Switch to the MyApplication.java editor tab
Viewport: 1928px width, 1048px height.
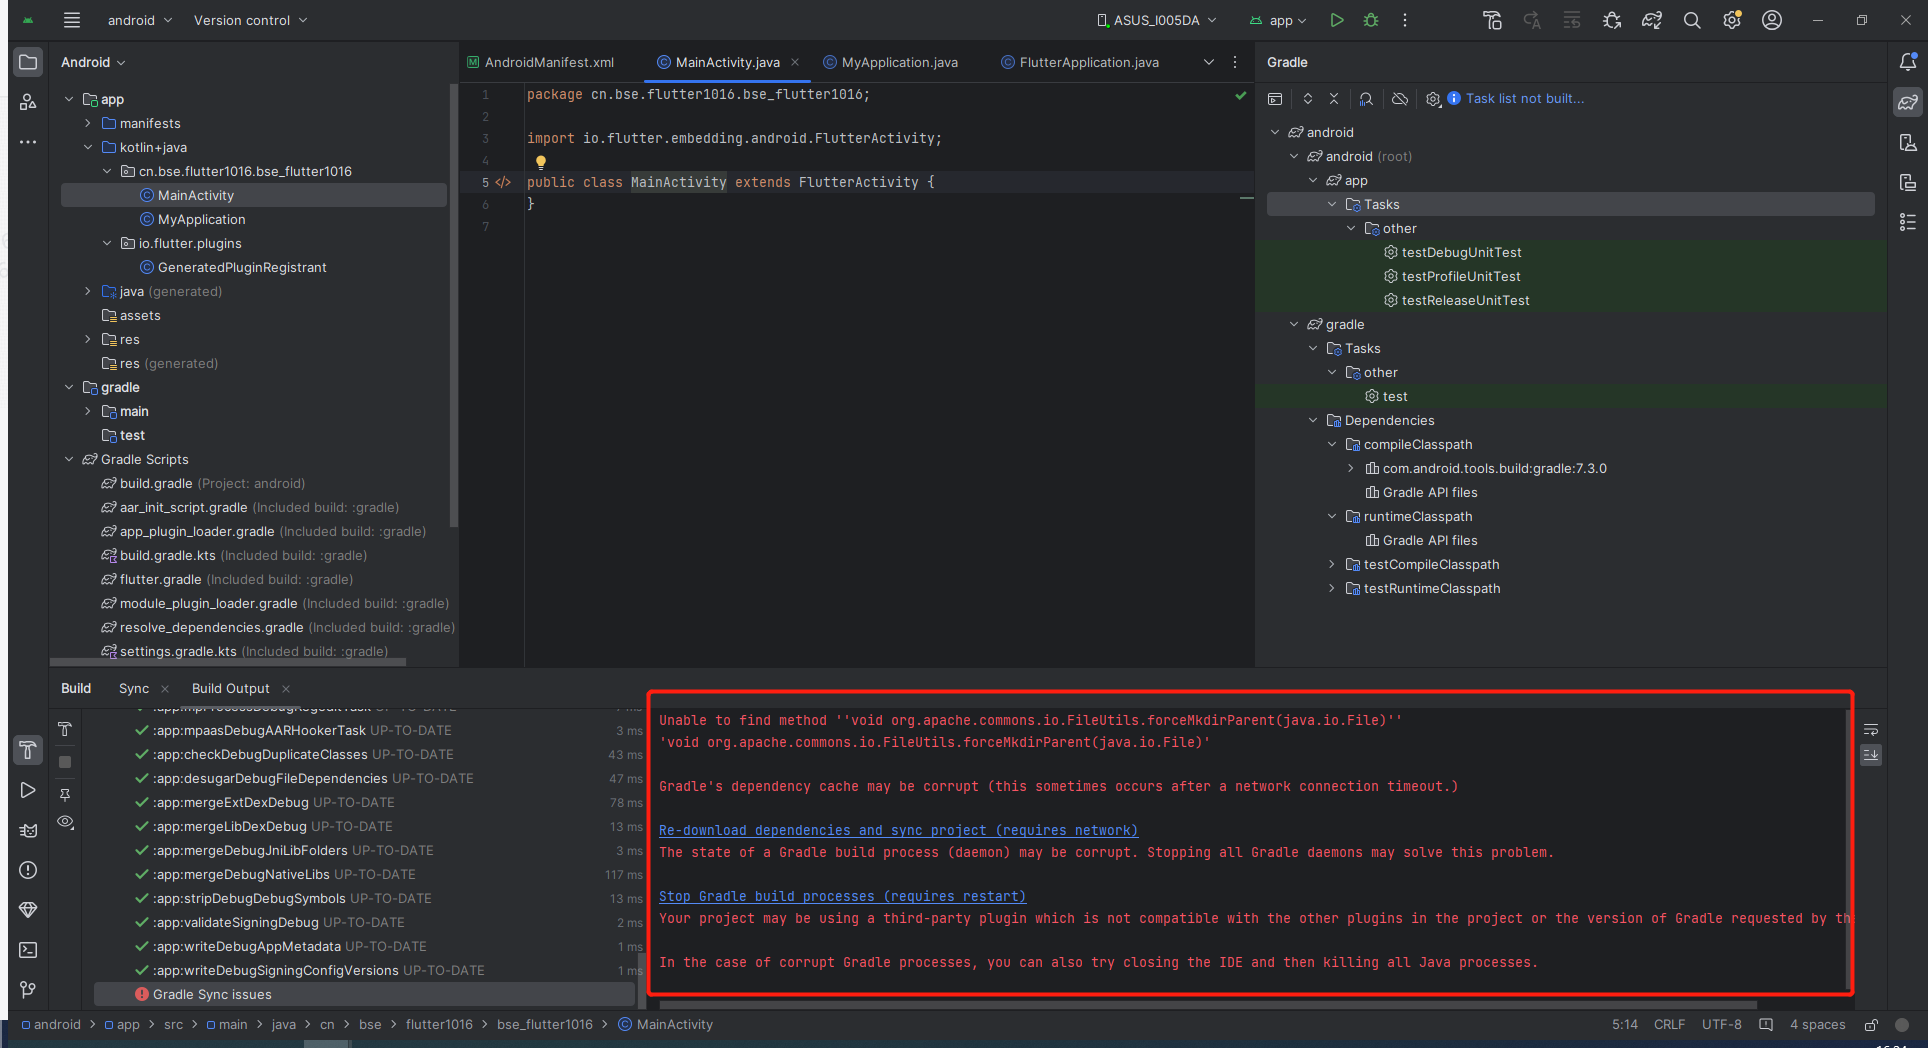[x=890, y=62]
